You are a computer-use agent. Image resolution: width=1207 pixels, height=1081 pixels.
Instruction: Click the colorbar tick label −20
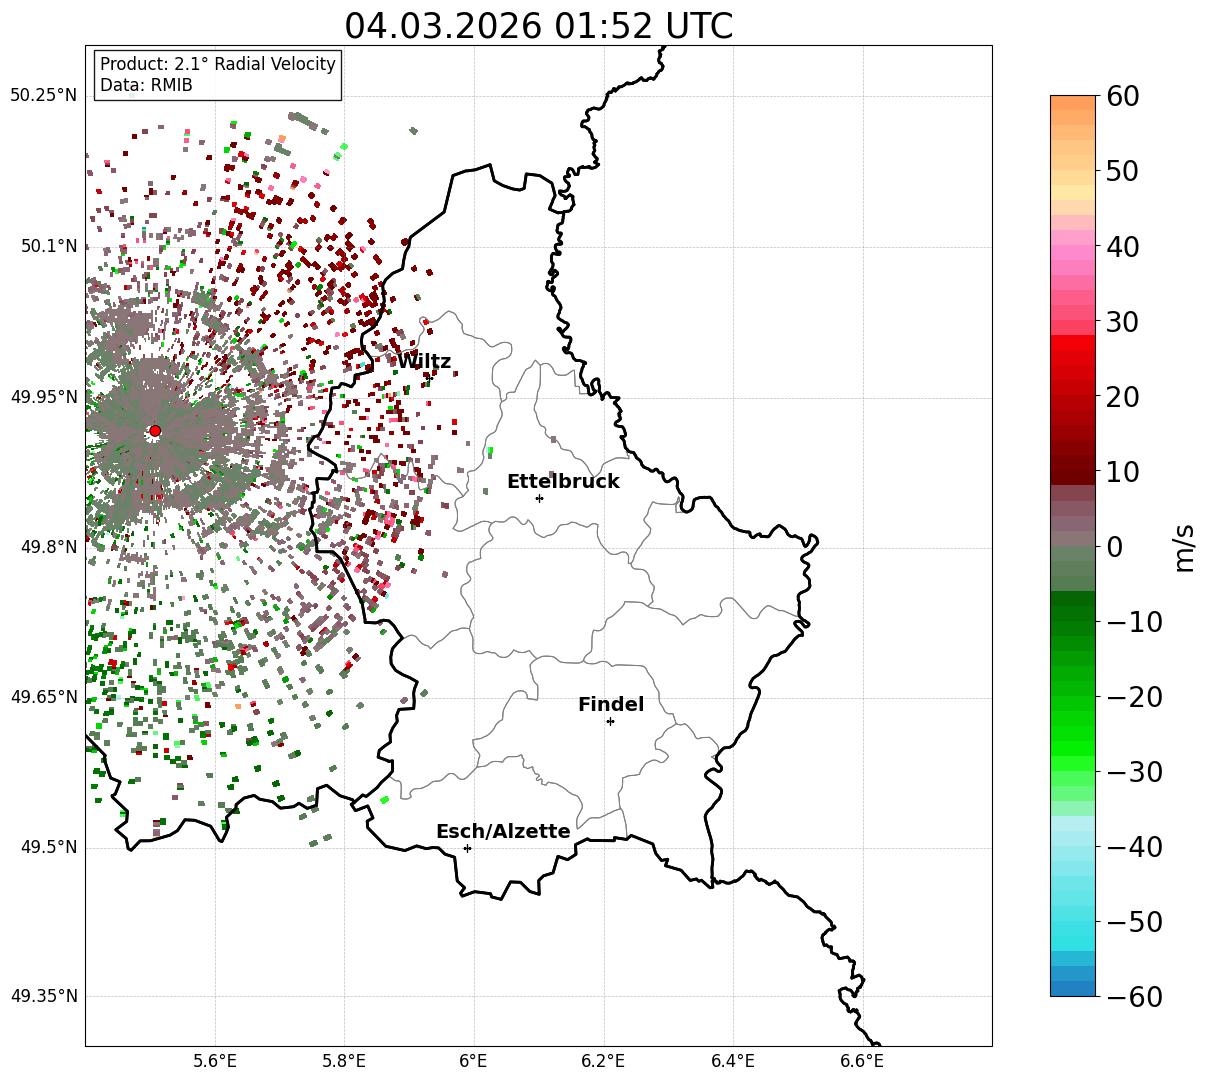1134,697
